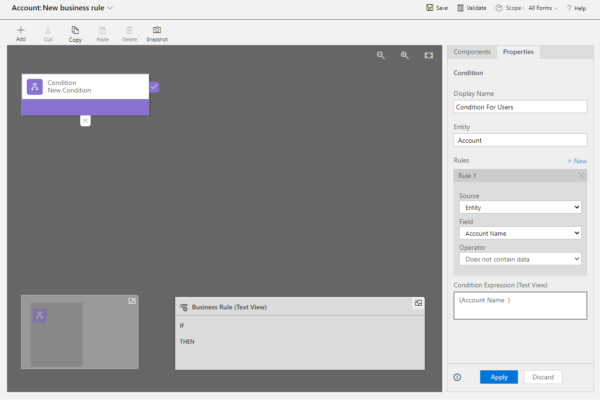This screenshot has height=400, width=600.
Task: Edit the Display Name field
Action: pyautogui.click(x=520, y=107)
